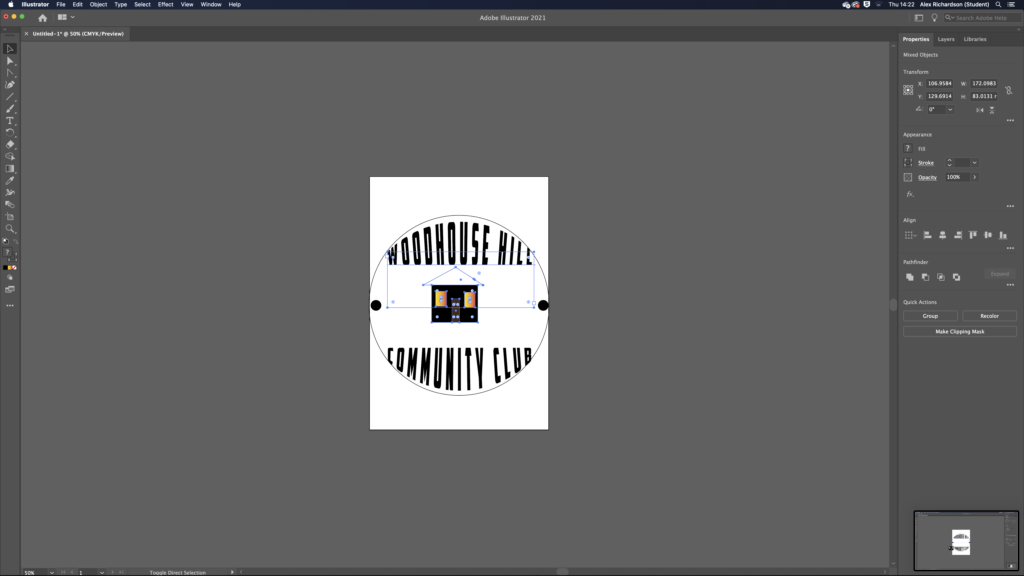The width and height of the screenshot is (1024, 576).
Task: Open the Effect menu
Action: coord(165,5)
